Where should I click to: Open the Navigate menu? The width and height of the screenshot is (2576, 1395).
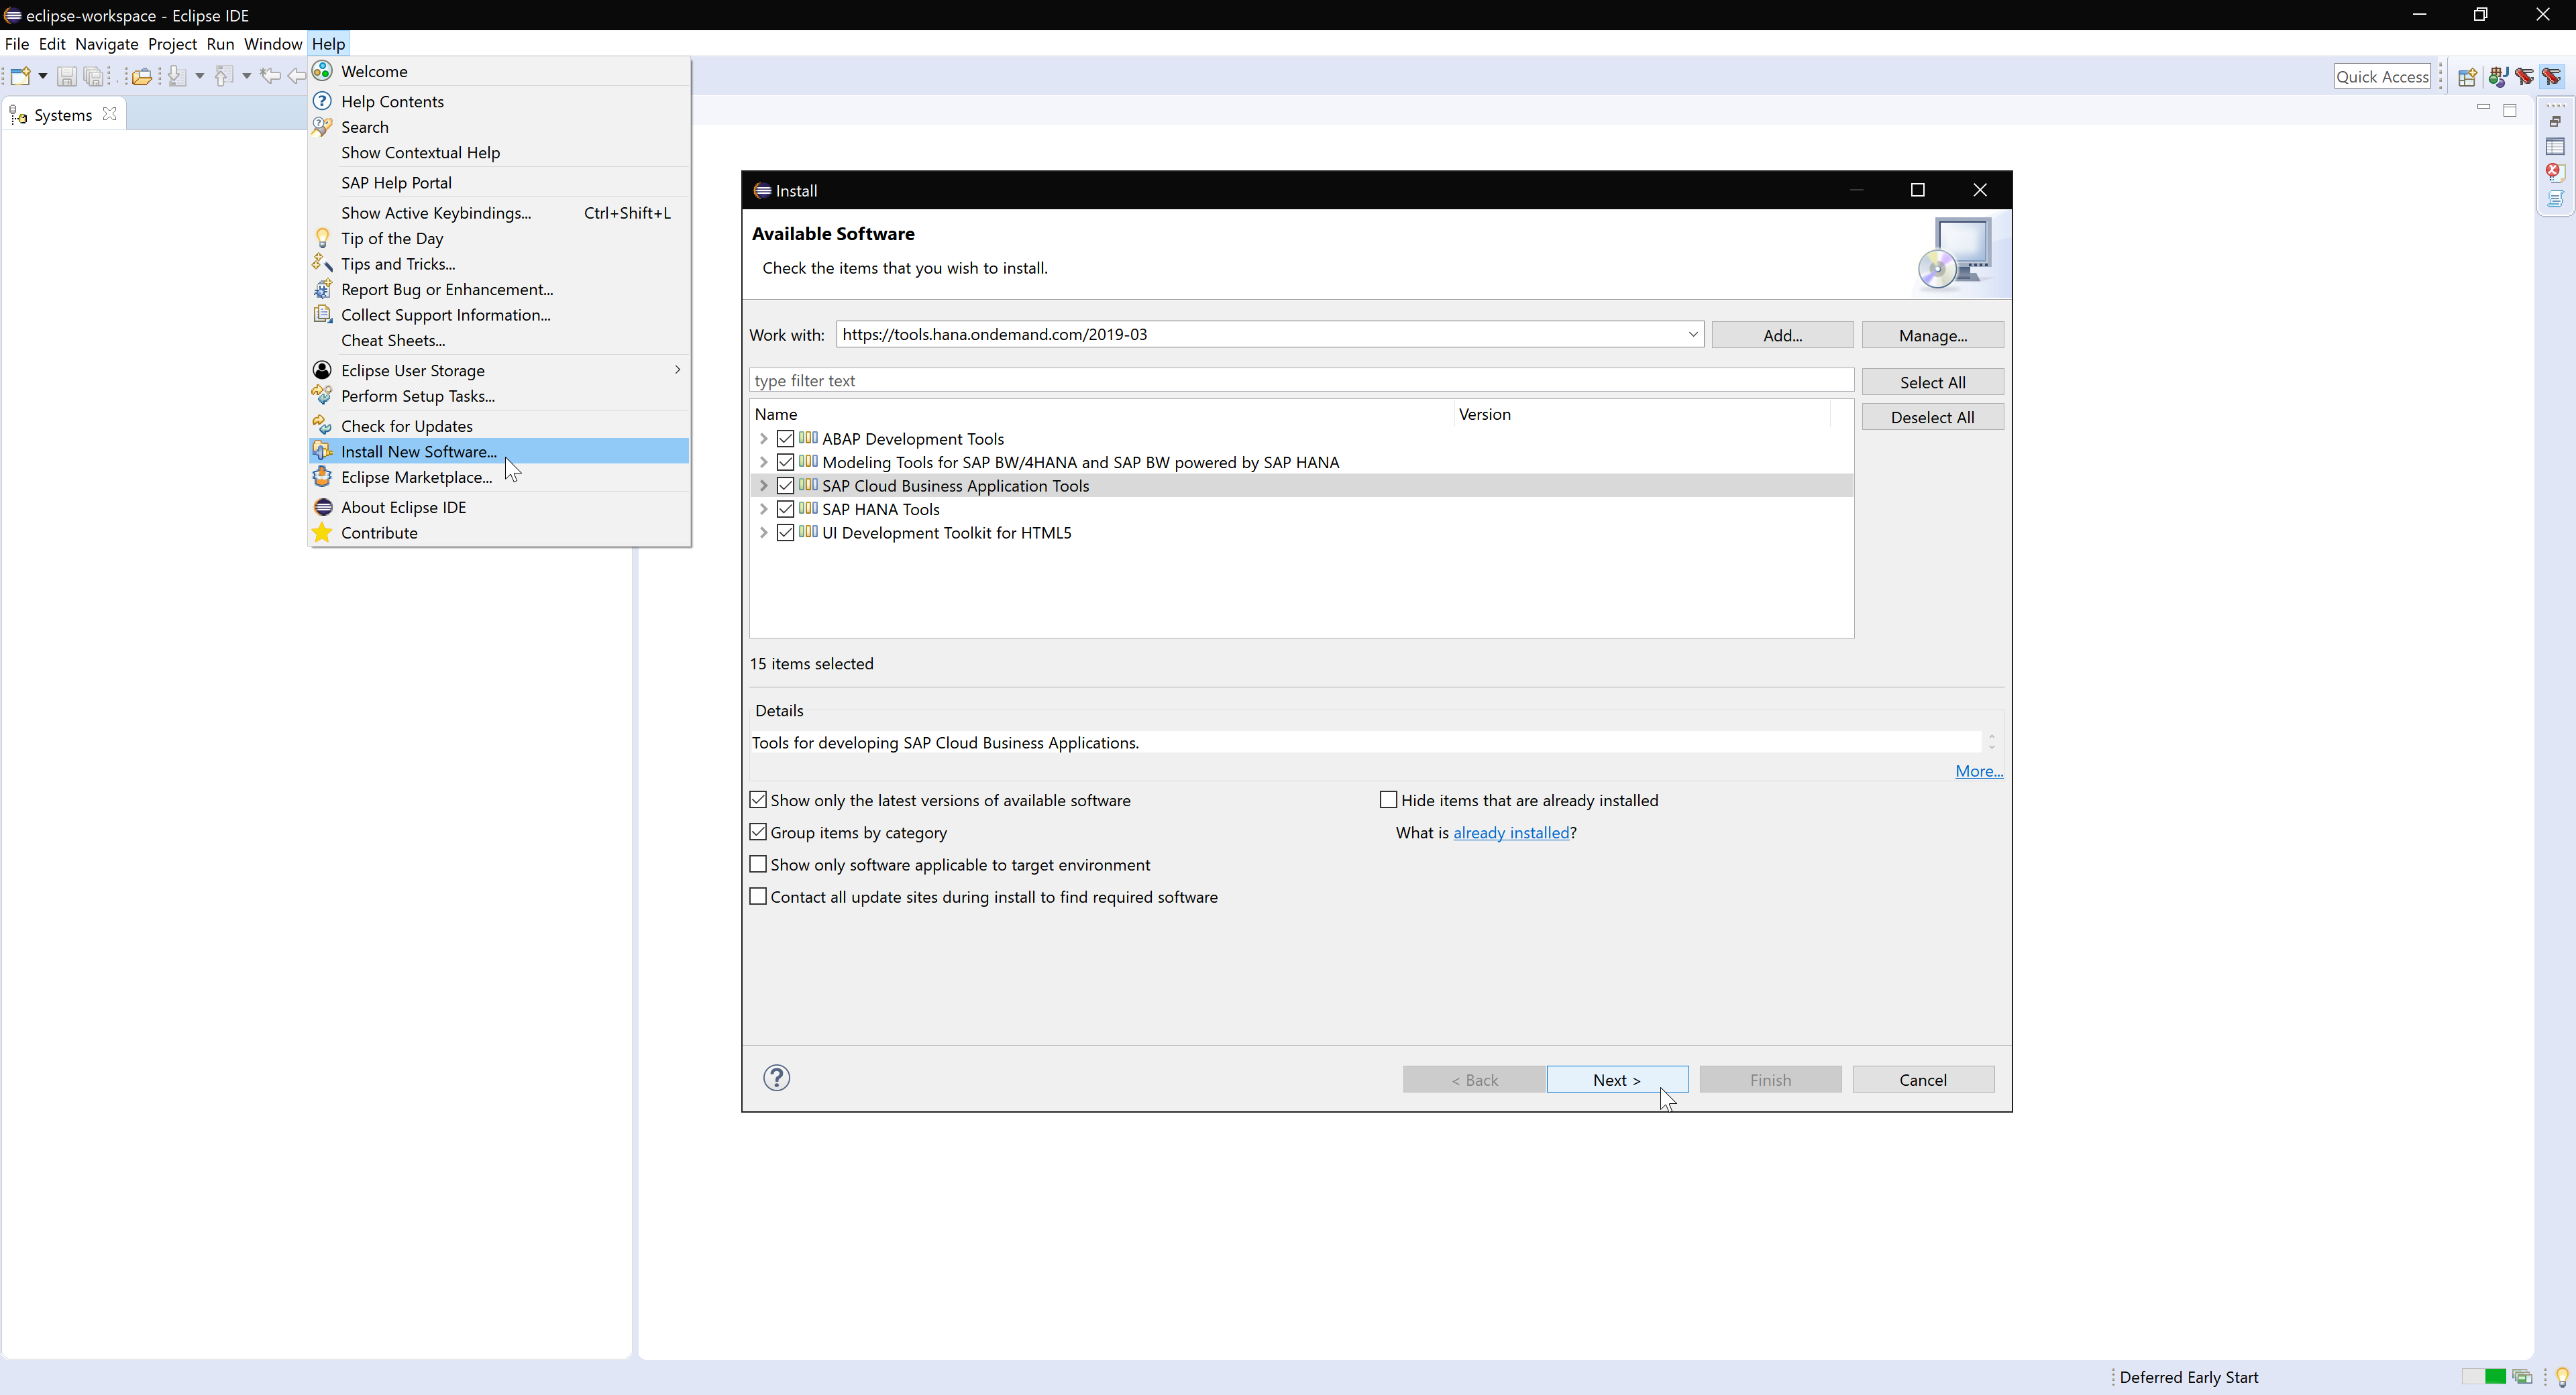107,44
